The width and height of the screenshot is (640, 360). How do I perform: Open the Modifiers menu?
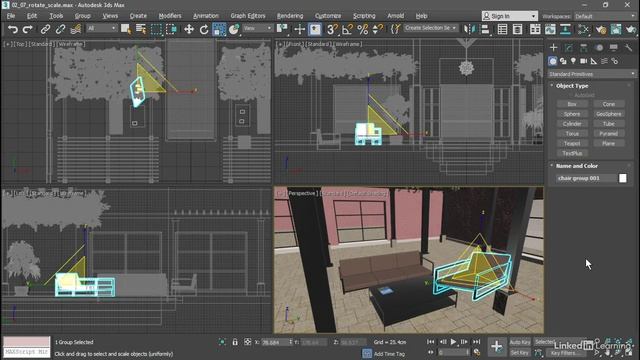tap(170, 16)
